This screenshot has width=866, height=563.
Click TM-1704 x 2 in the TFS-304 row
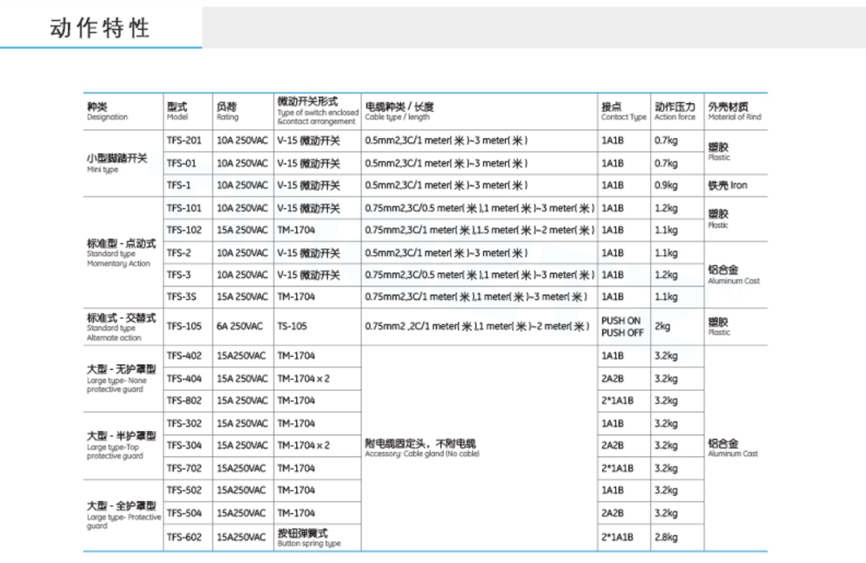(303, 445)
